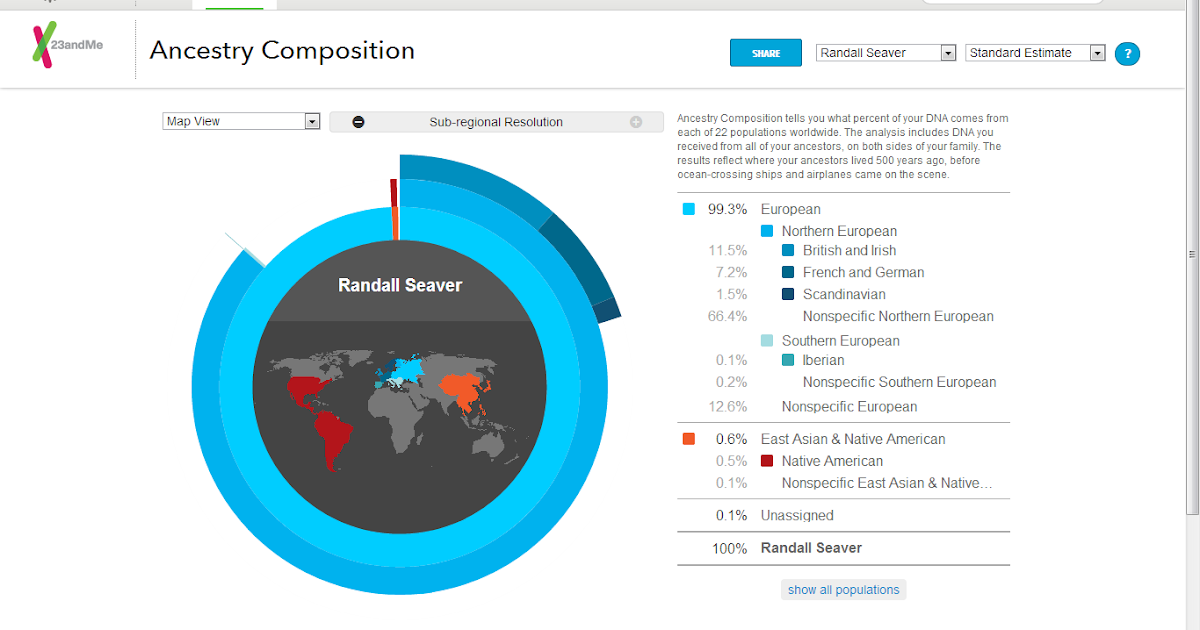Click the cyan European color square
This screenshot has width=1200, height=630.
tap(687, 209)
